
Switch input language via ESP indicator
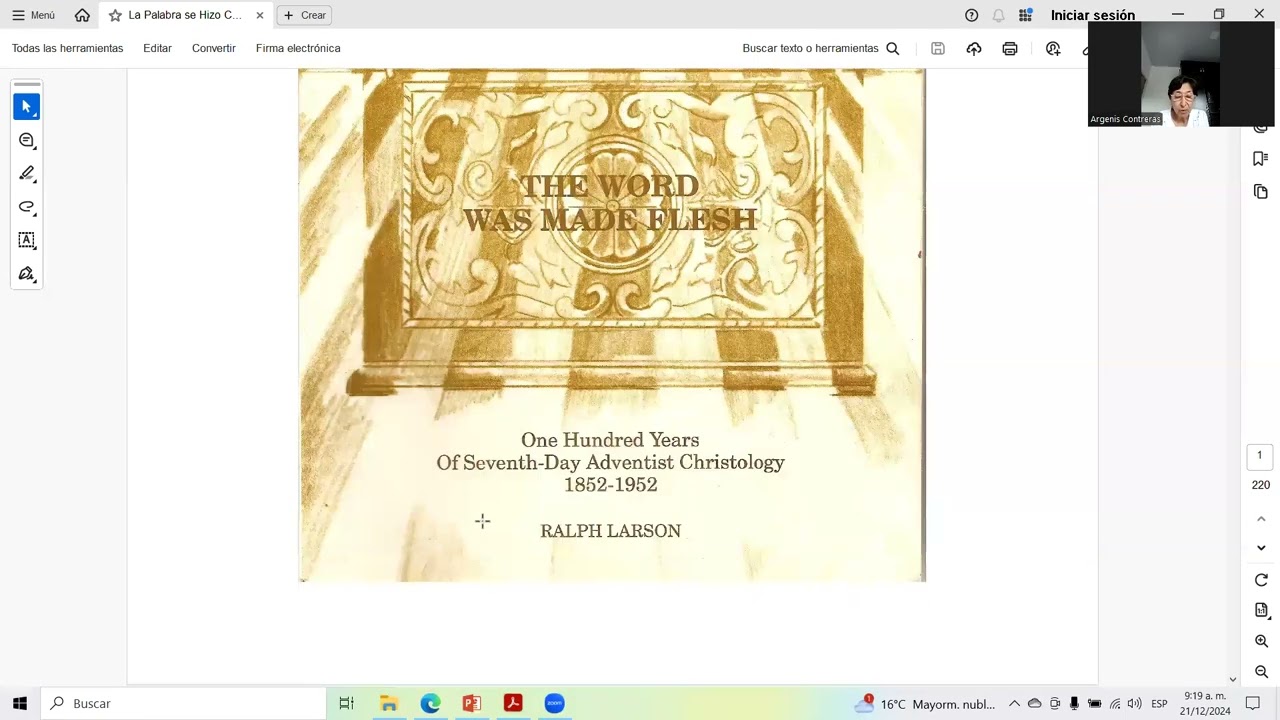[1159, 704]
